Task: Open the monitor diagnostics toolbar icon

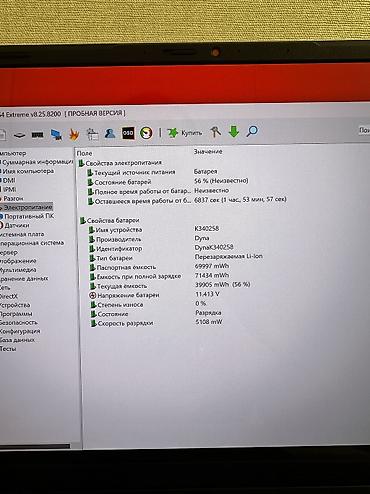Action: click(x=56, y=134)
